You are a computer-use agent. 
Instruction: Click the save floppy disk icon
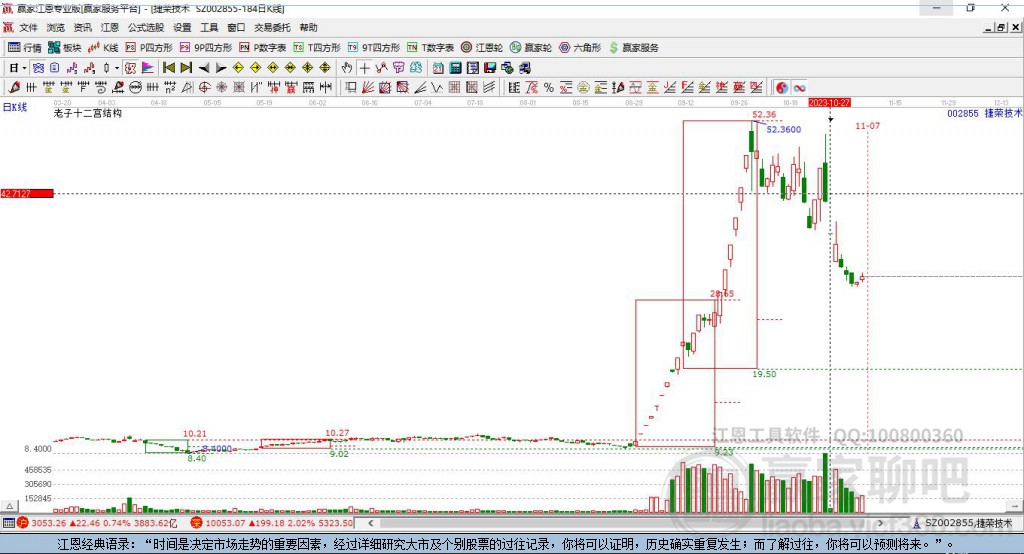490,68
